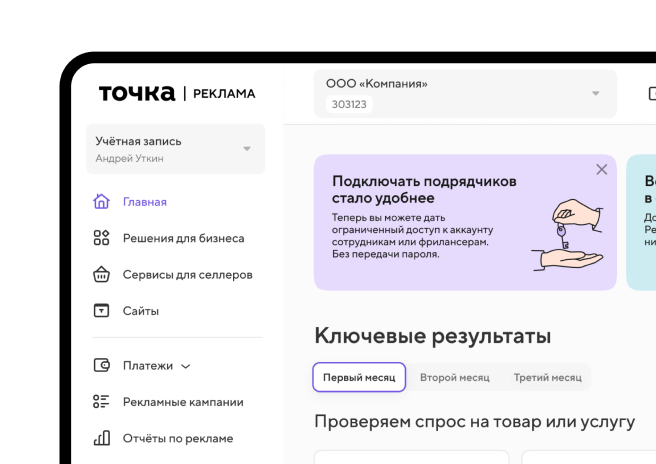
Task: Click the Решения для бизнеса grid icon
Action: pyautogui.click(x=101, y=238)
